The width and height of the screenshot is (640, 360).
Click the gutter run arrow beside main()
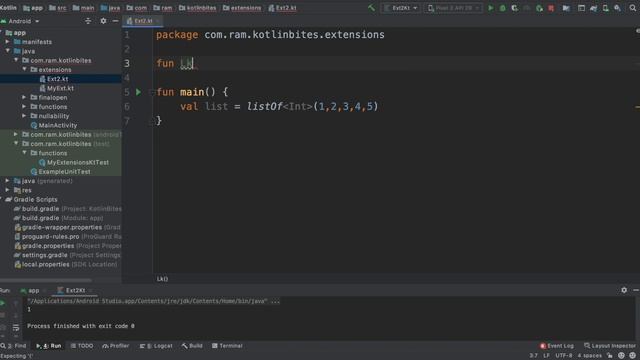tap(138, 92)
